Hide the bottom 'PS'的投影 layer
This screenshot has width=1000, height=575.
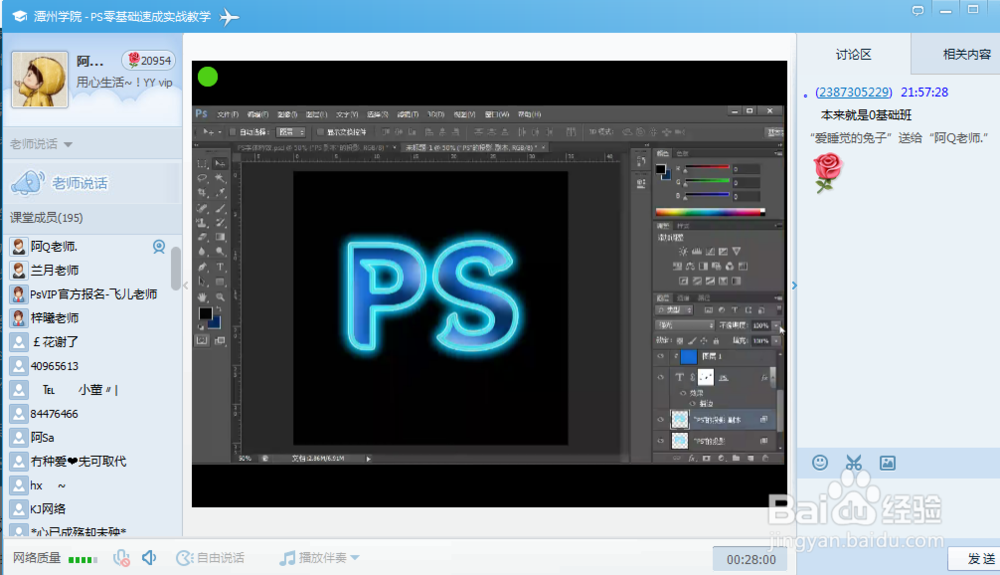pyautogui.click(x=661, y=440)
